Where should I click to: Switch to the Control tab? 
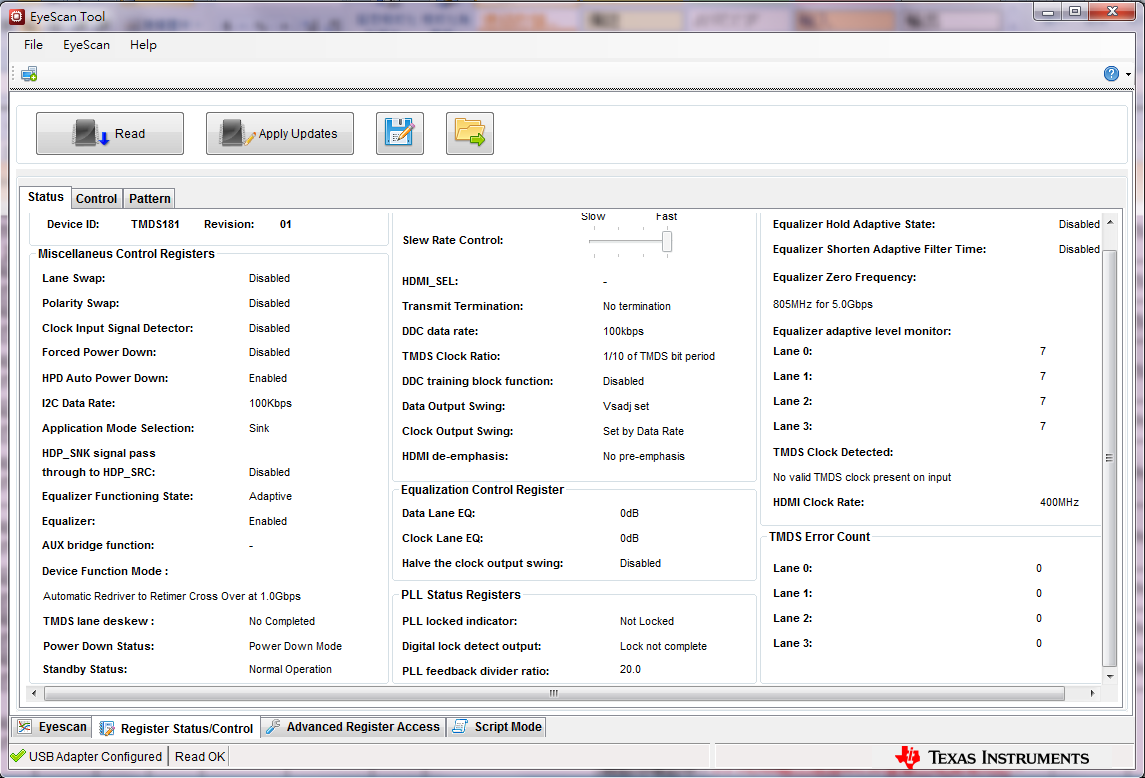click(x=96, y=199)
